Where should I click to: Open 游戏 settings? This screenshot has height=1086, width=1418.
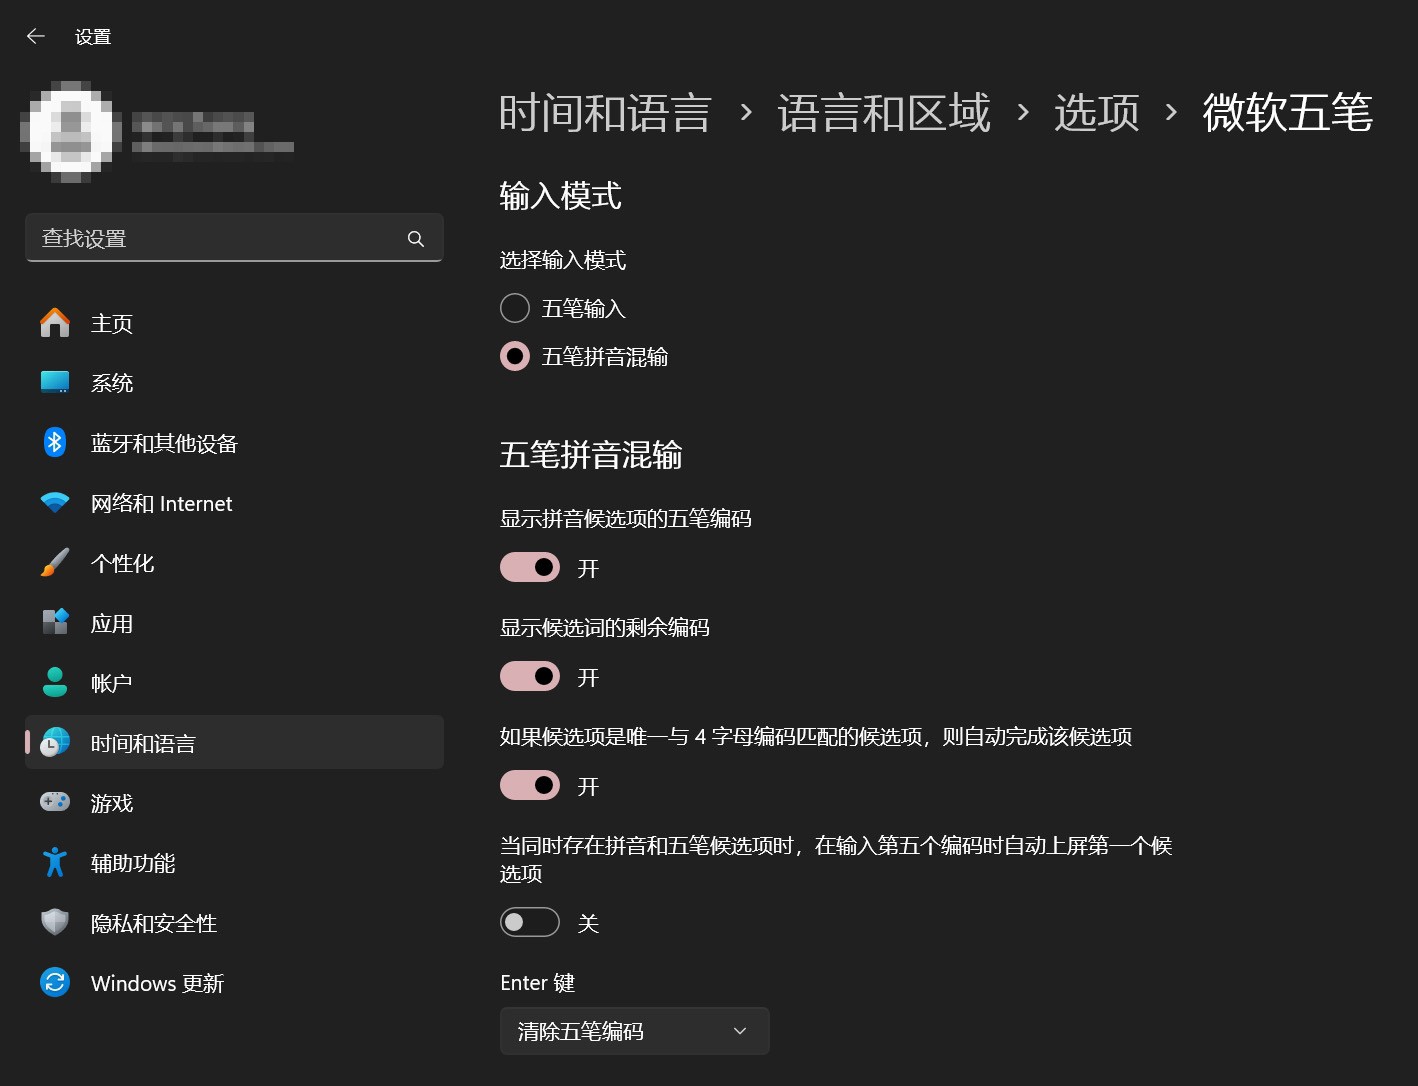[234, 803]
